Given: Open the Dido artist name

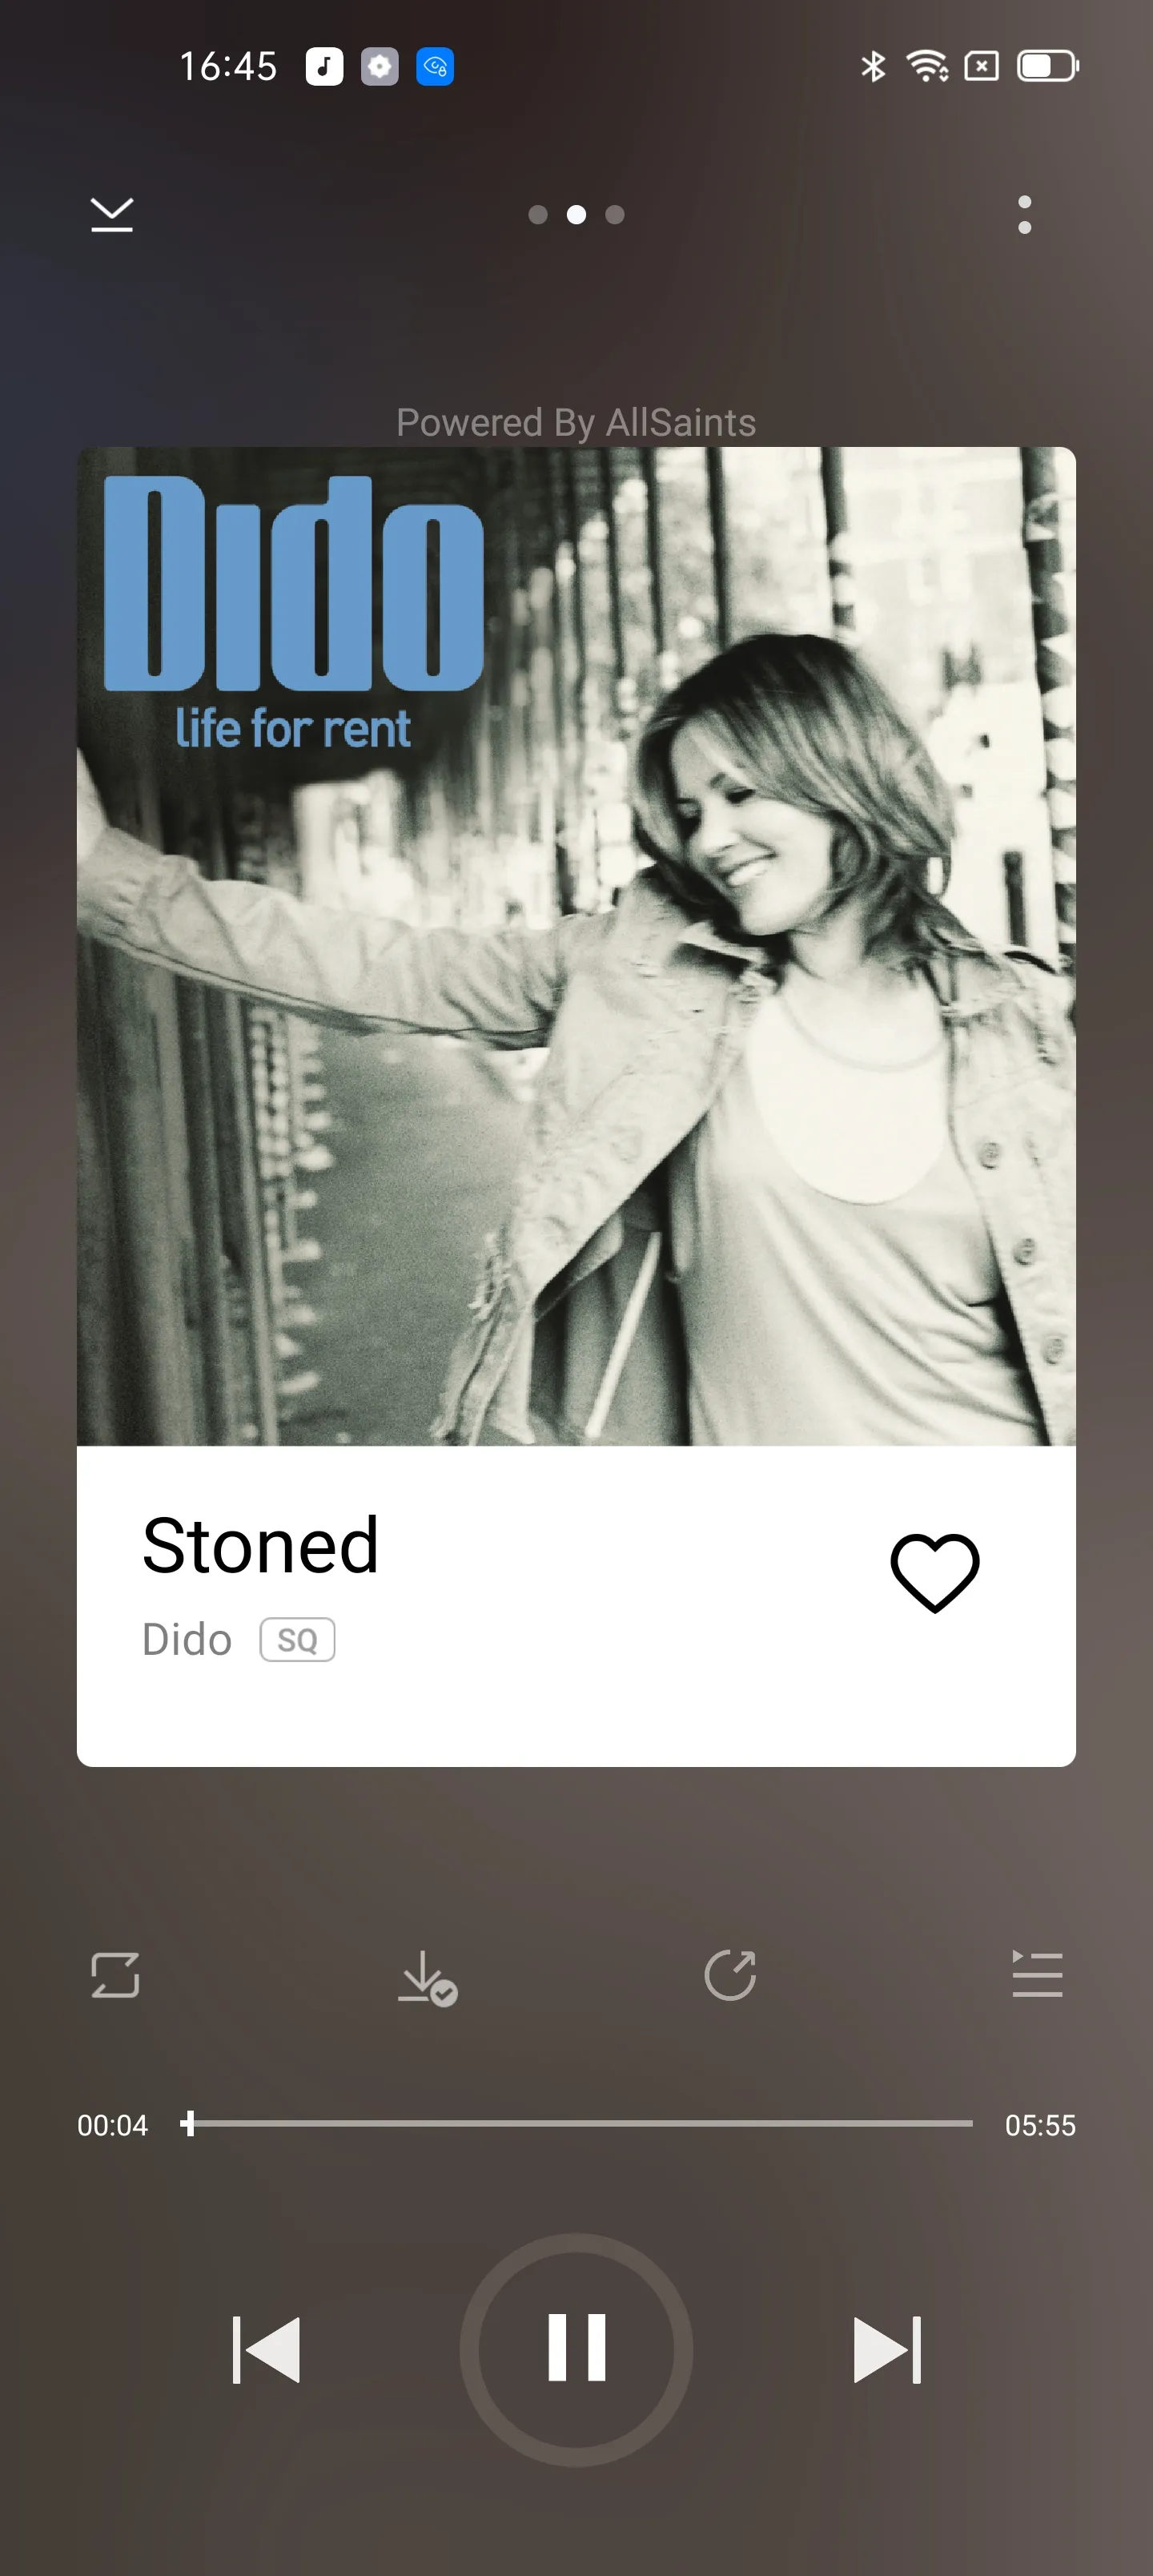Looking at the screenshot, I should tap(187, 1640).
